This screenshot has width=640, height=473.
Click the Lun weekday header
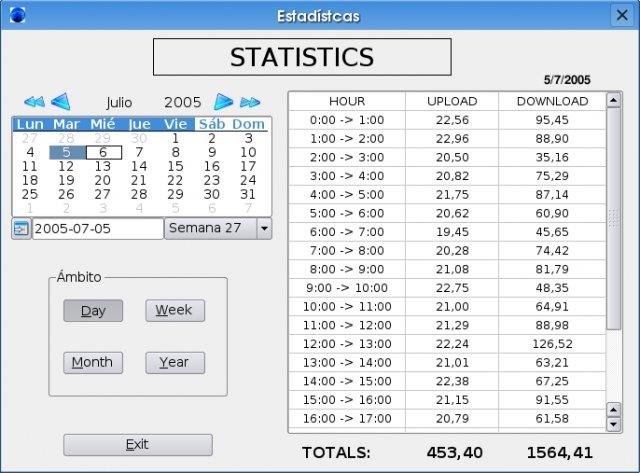30,124
